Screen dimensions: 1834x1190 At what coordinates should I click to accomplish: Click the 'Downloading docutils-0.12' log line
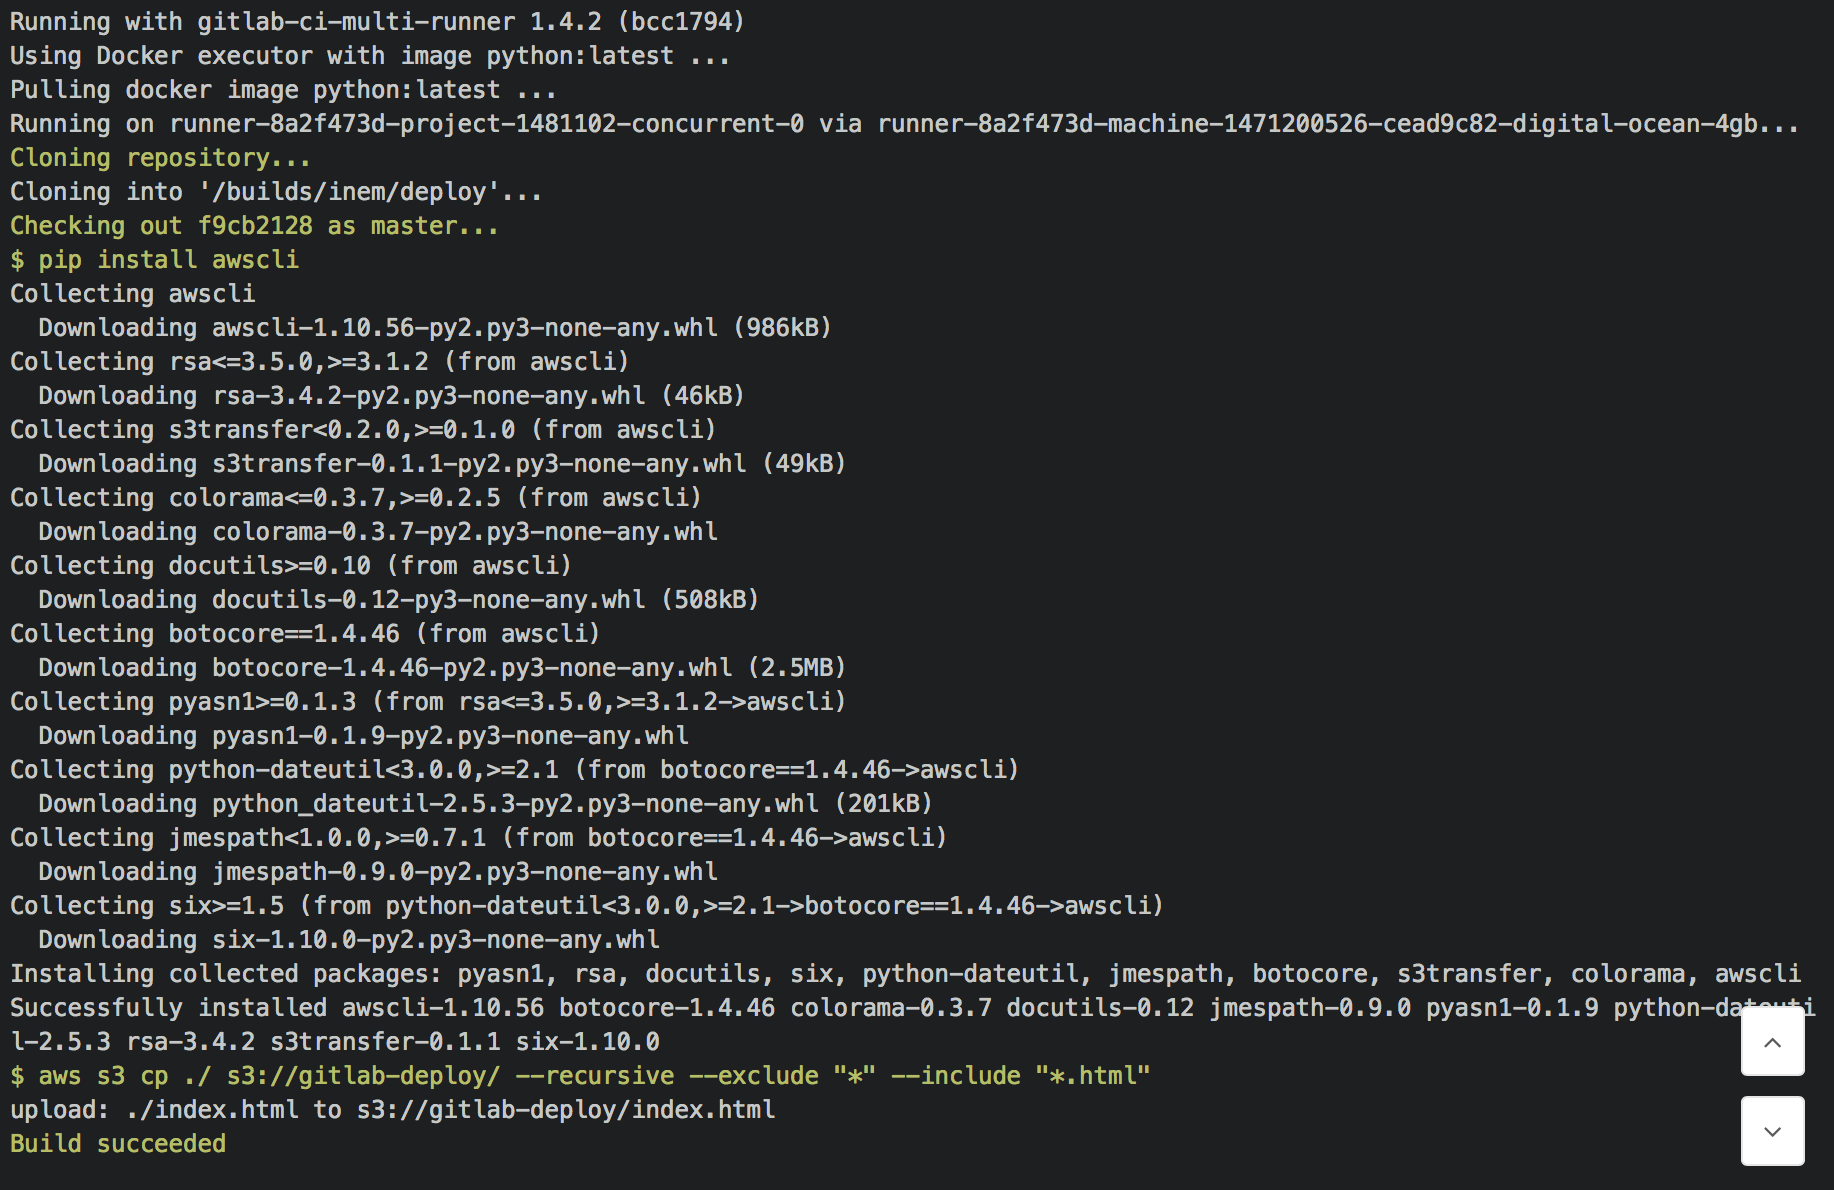398,600
